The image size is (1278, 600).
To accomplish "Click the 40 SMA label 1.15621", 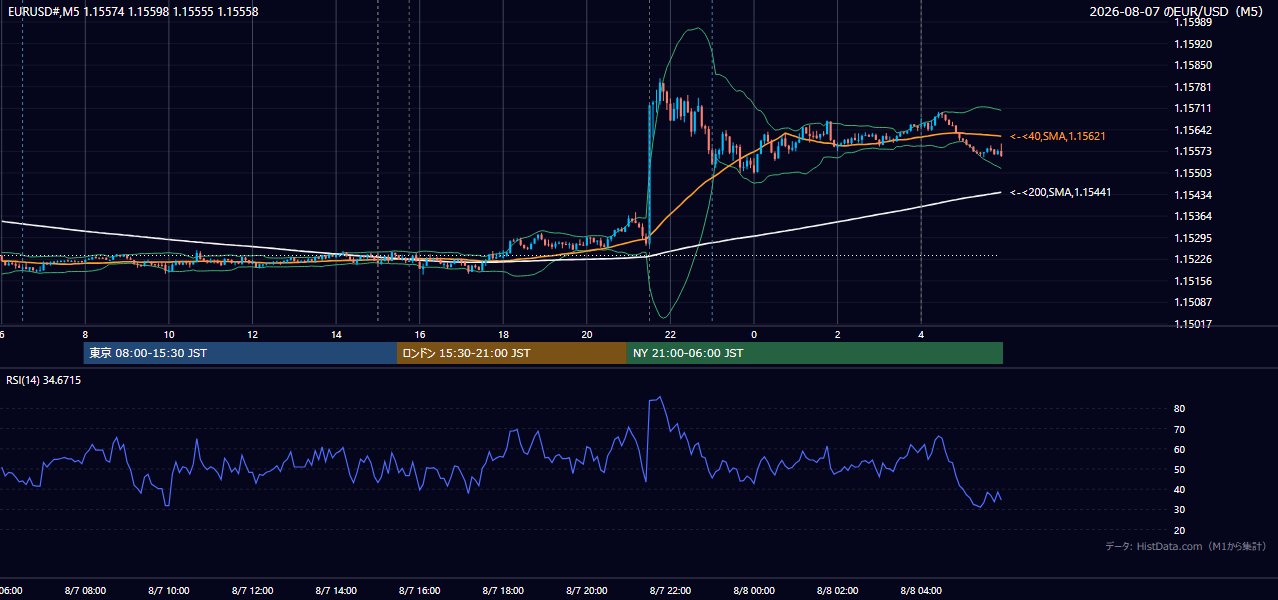I will click(1057, 136).
